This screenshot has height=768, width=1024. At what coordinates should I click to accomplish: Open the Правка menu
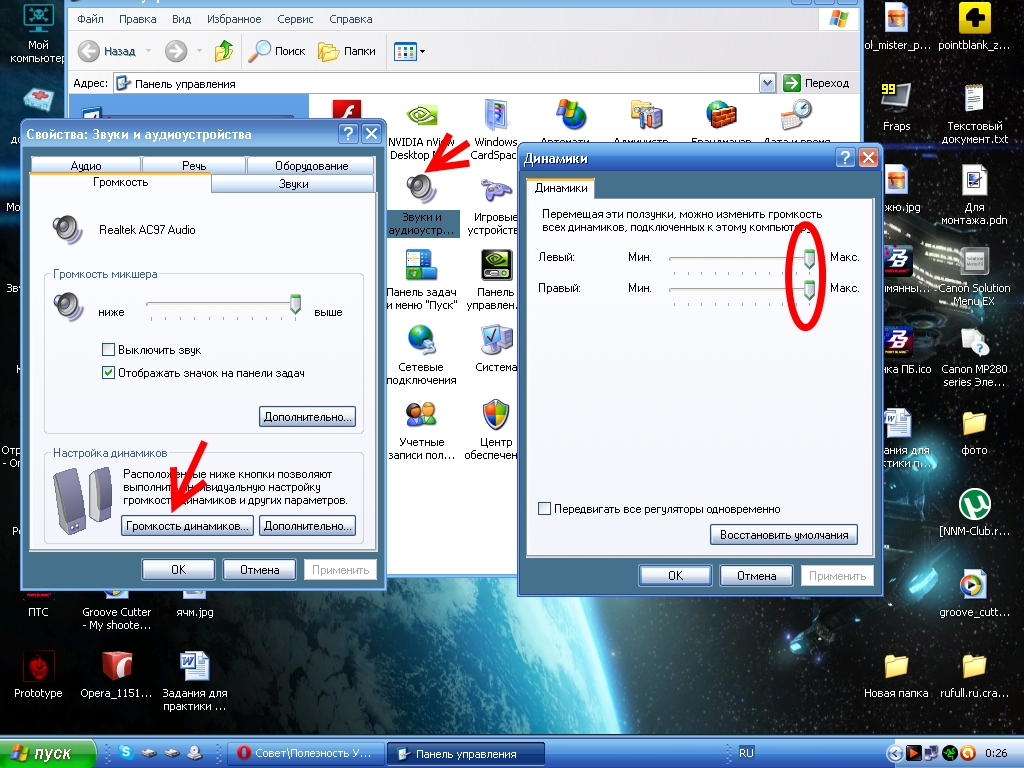(137, 19)
